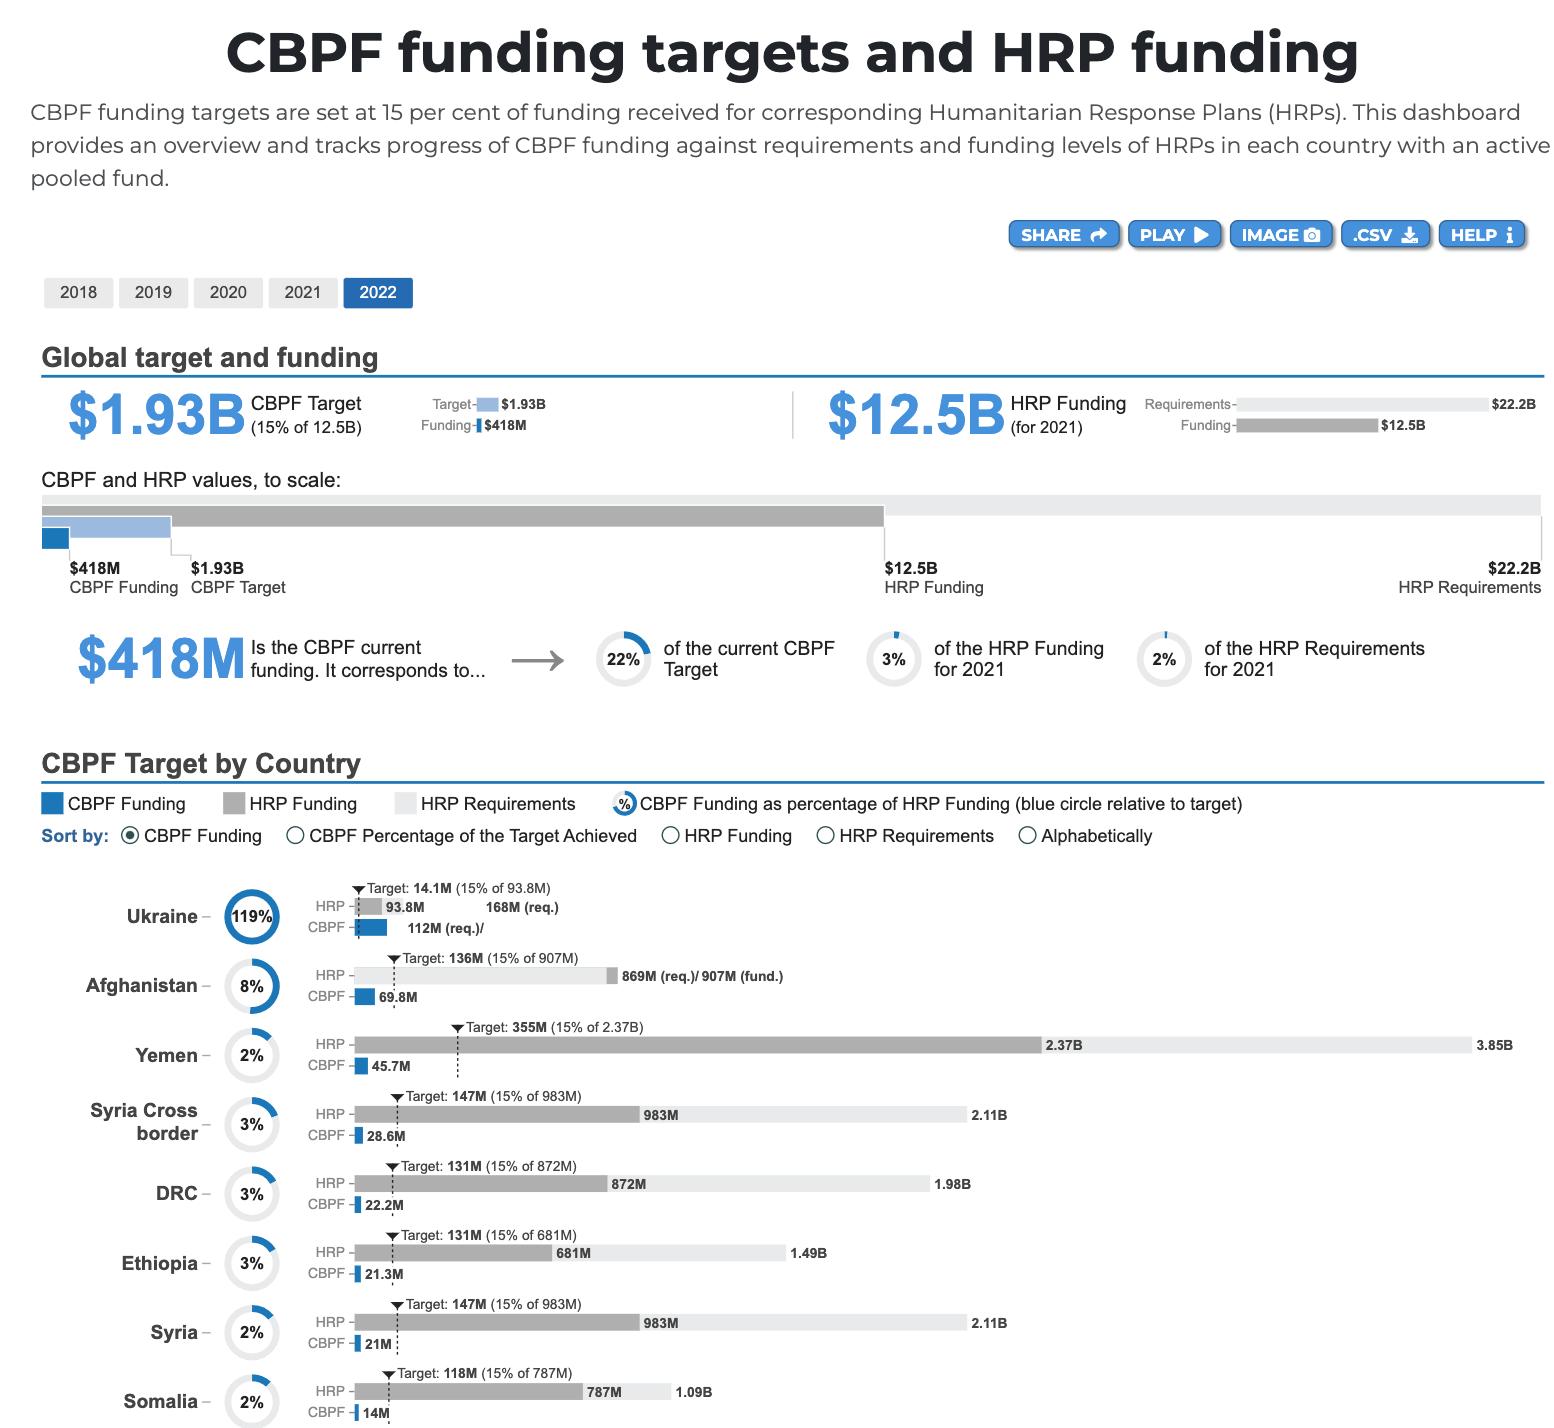
Task: Switch to the 2019 year tab
Action: (x=153, y=293)
